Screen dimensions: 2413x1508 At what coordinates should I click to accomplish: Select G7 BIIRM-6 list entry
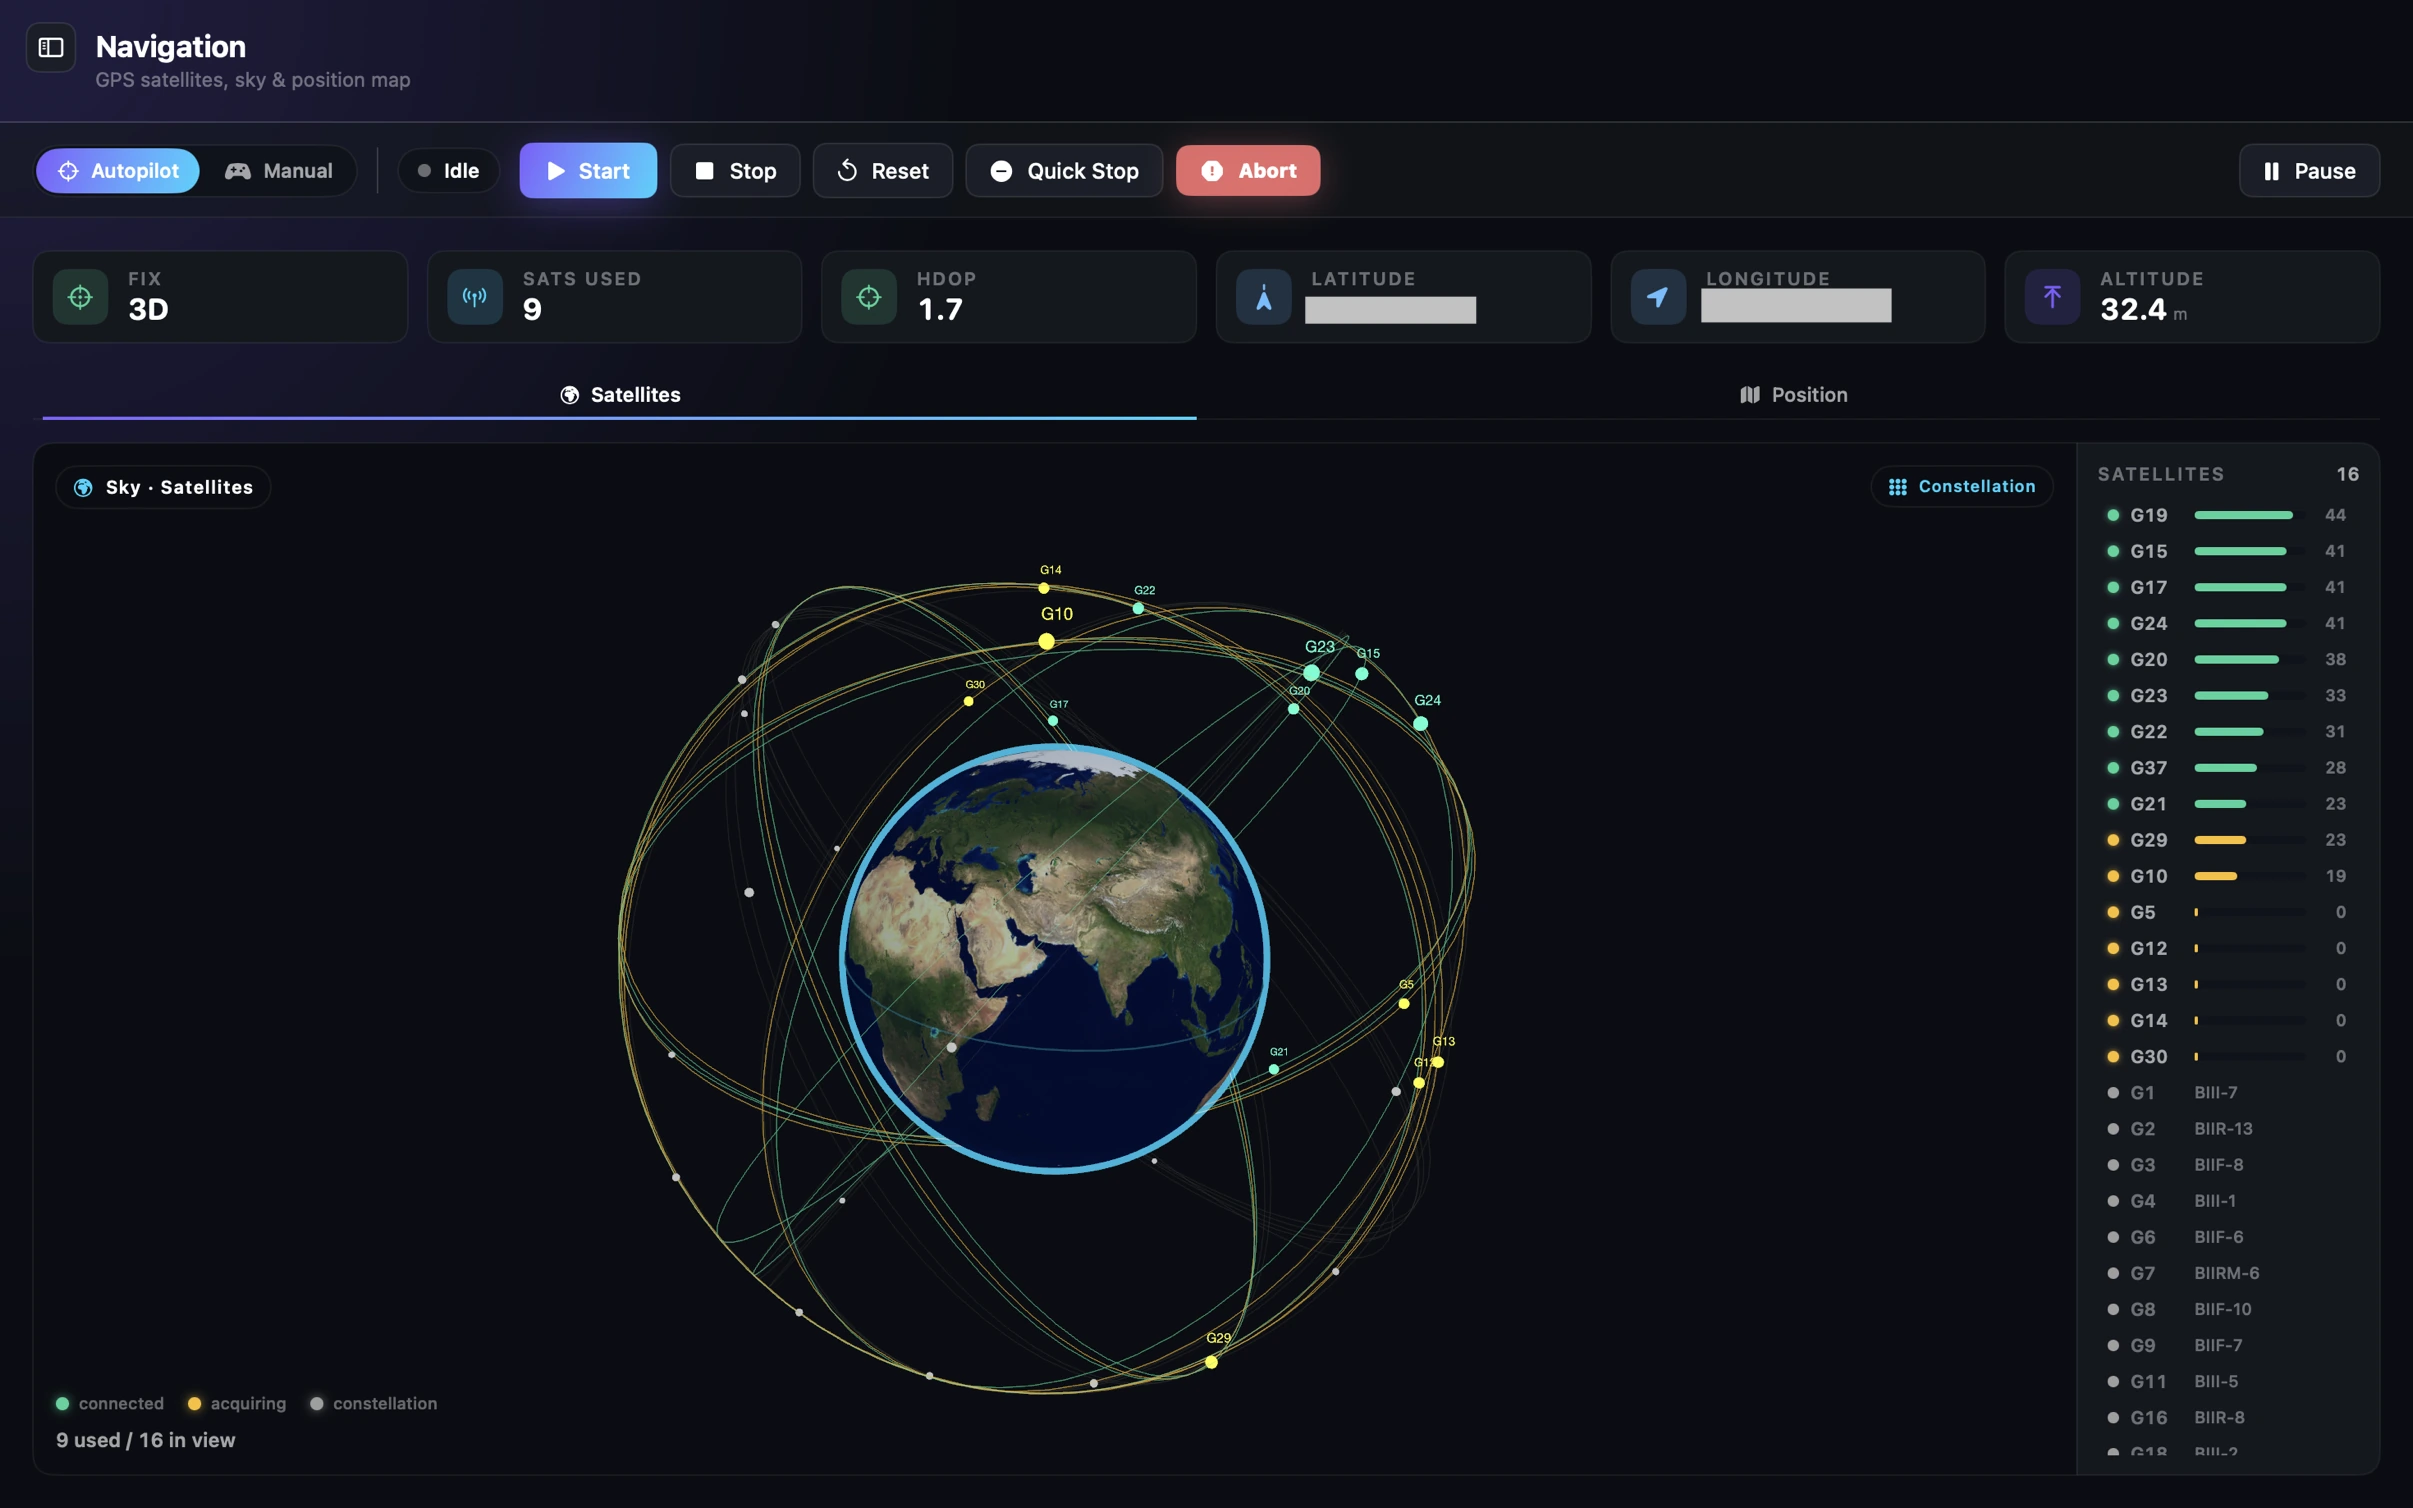(x=2227, y=1273)
